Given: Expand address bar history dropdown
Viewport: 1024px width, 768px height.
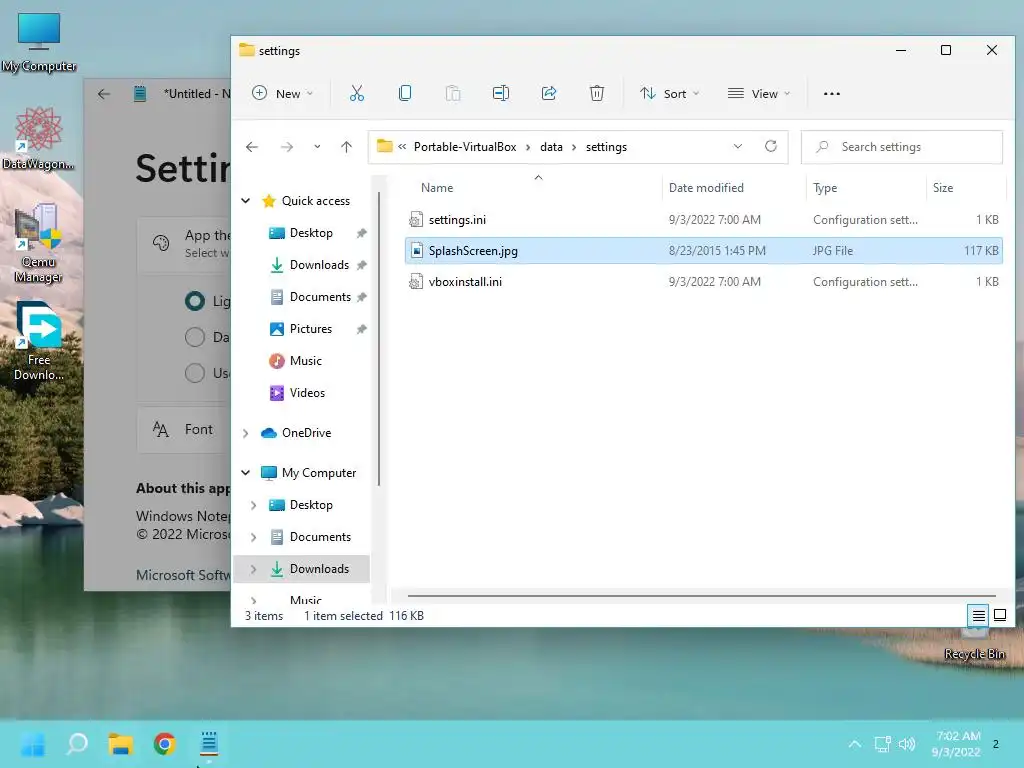Looking at the screenshot, I should coord(738,146).
